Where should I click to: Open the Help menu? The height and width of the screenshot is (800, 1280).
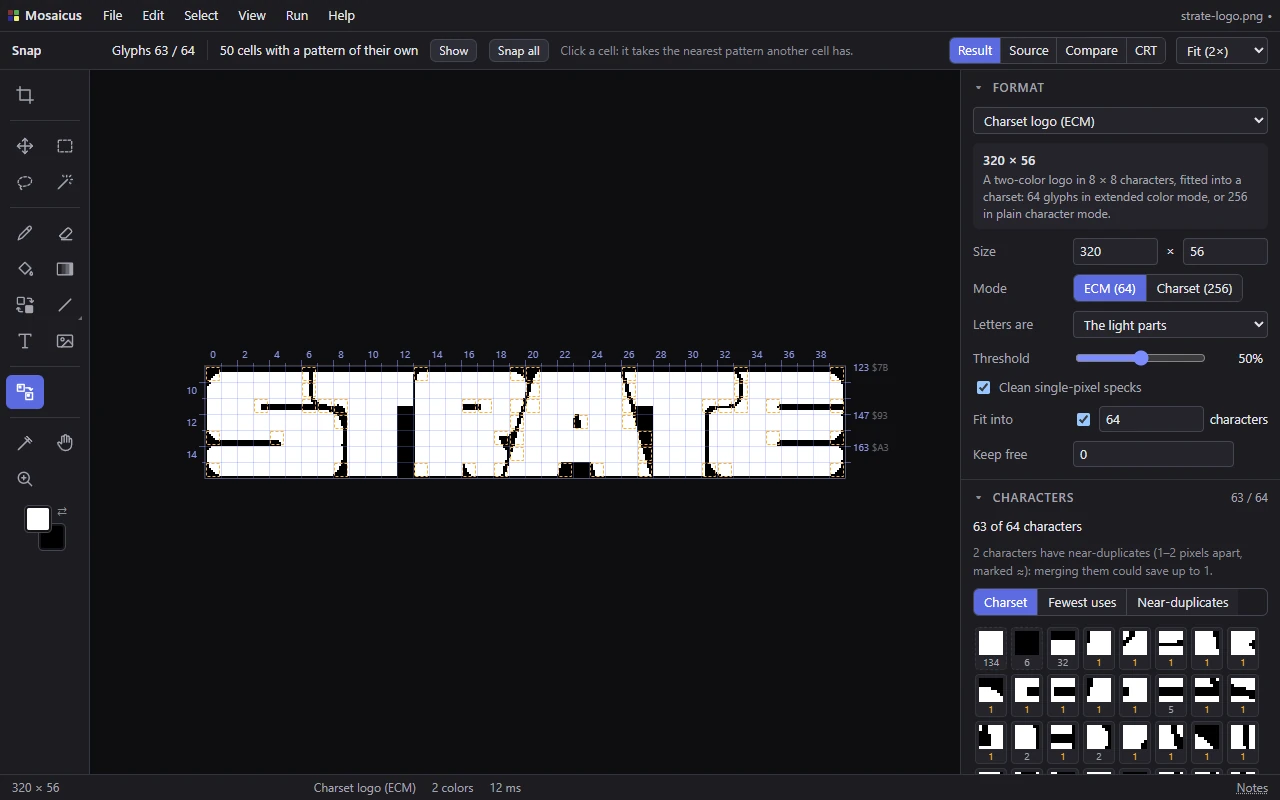341,16
